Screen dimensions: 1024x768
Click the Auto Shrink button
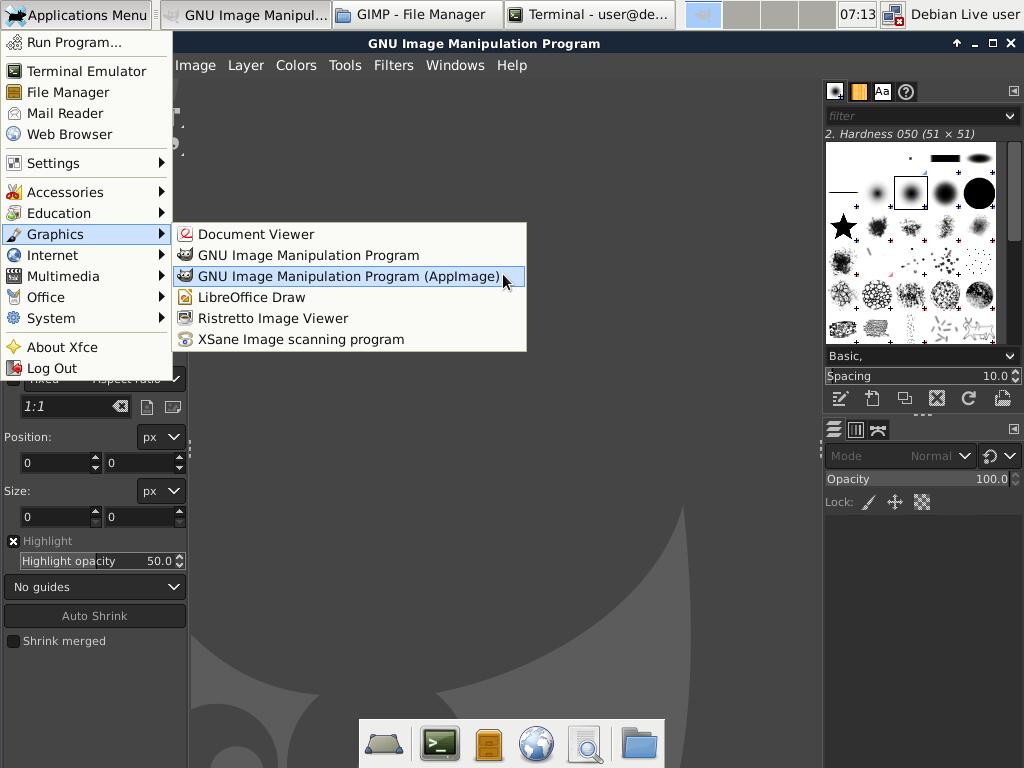[x=95, y=616]
